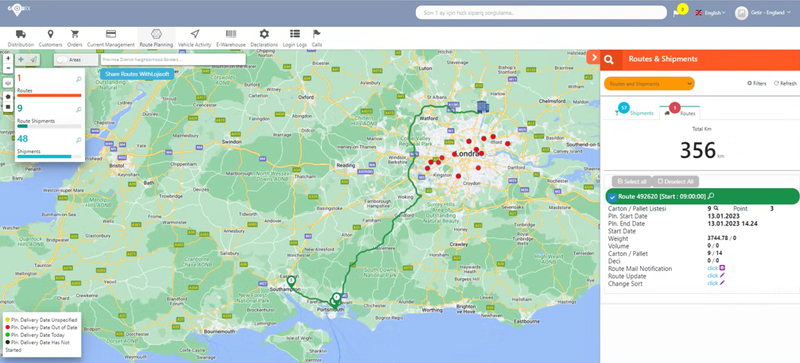Open the Distribution truck icon
The width and height of the screenshot is (800, 363).
[x=20, y=34]
